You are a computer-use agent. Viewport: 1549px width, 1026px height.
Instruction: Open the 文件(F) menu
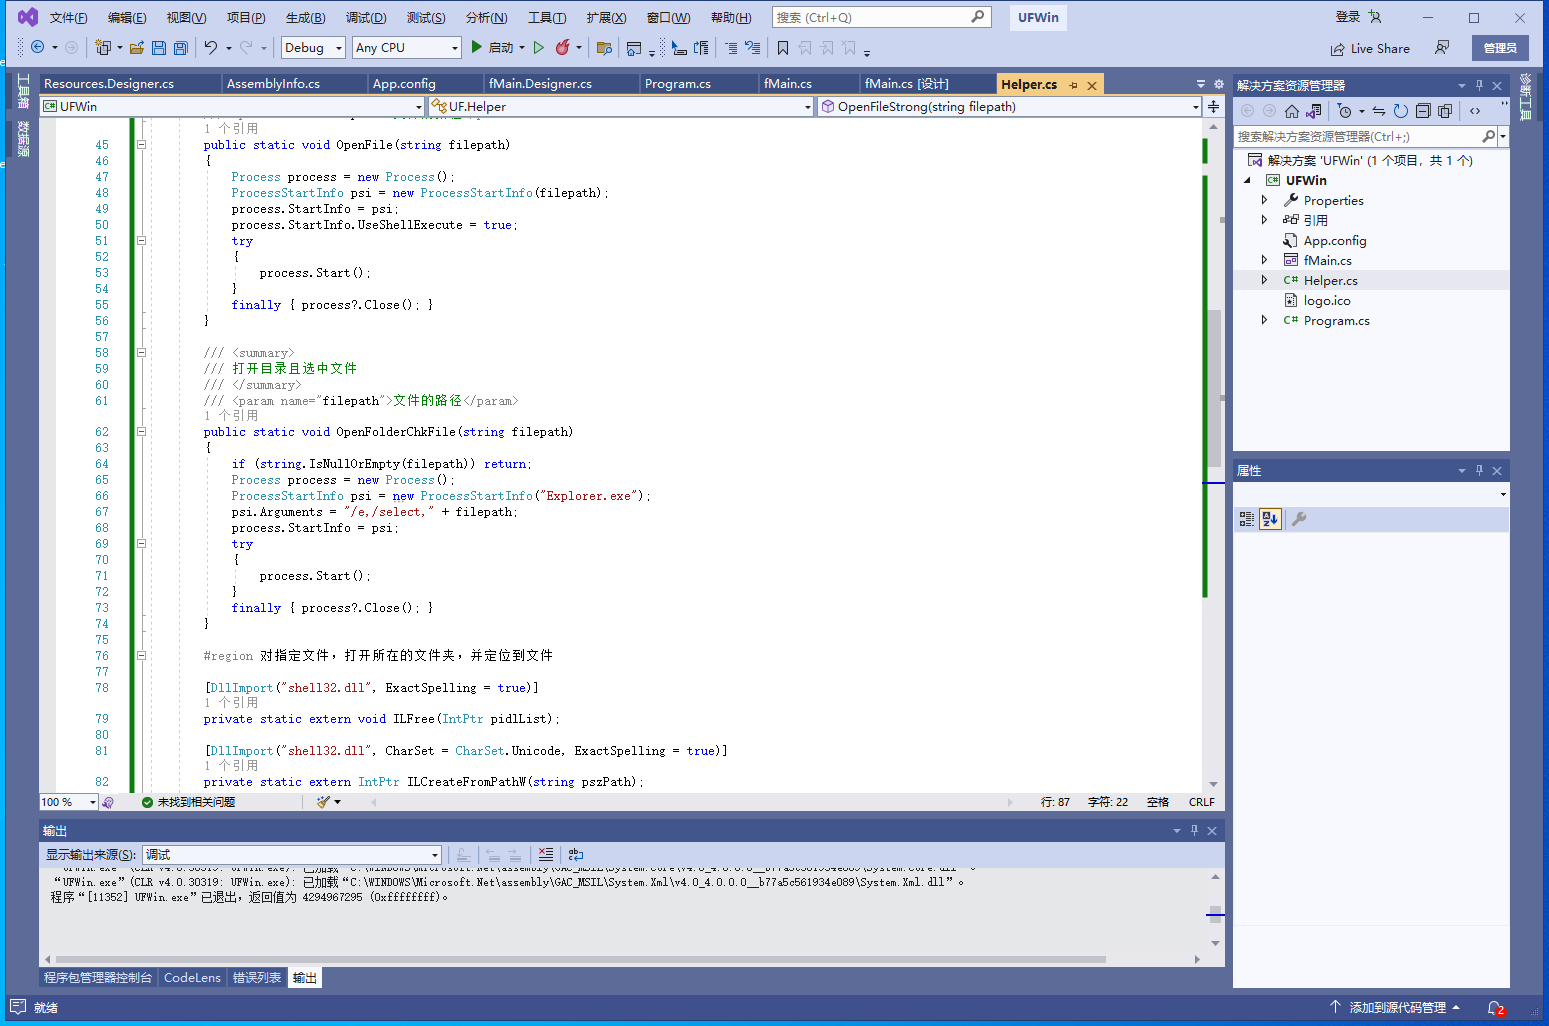69,17
